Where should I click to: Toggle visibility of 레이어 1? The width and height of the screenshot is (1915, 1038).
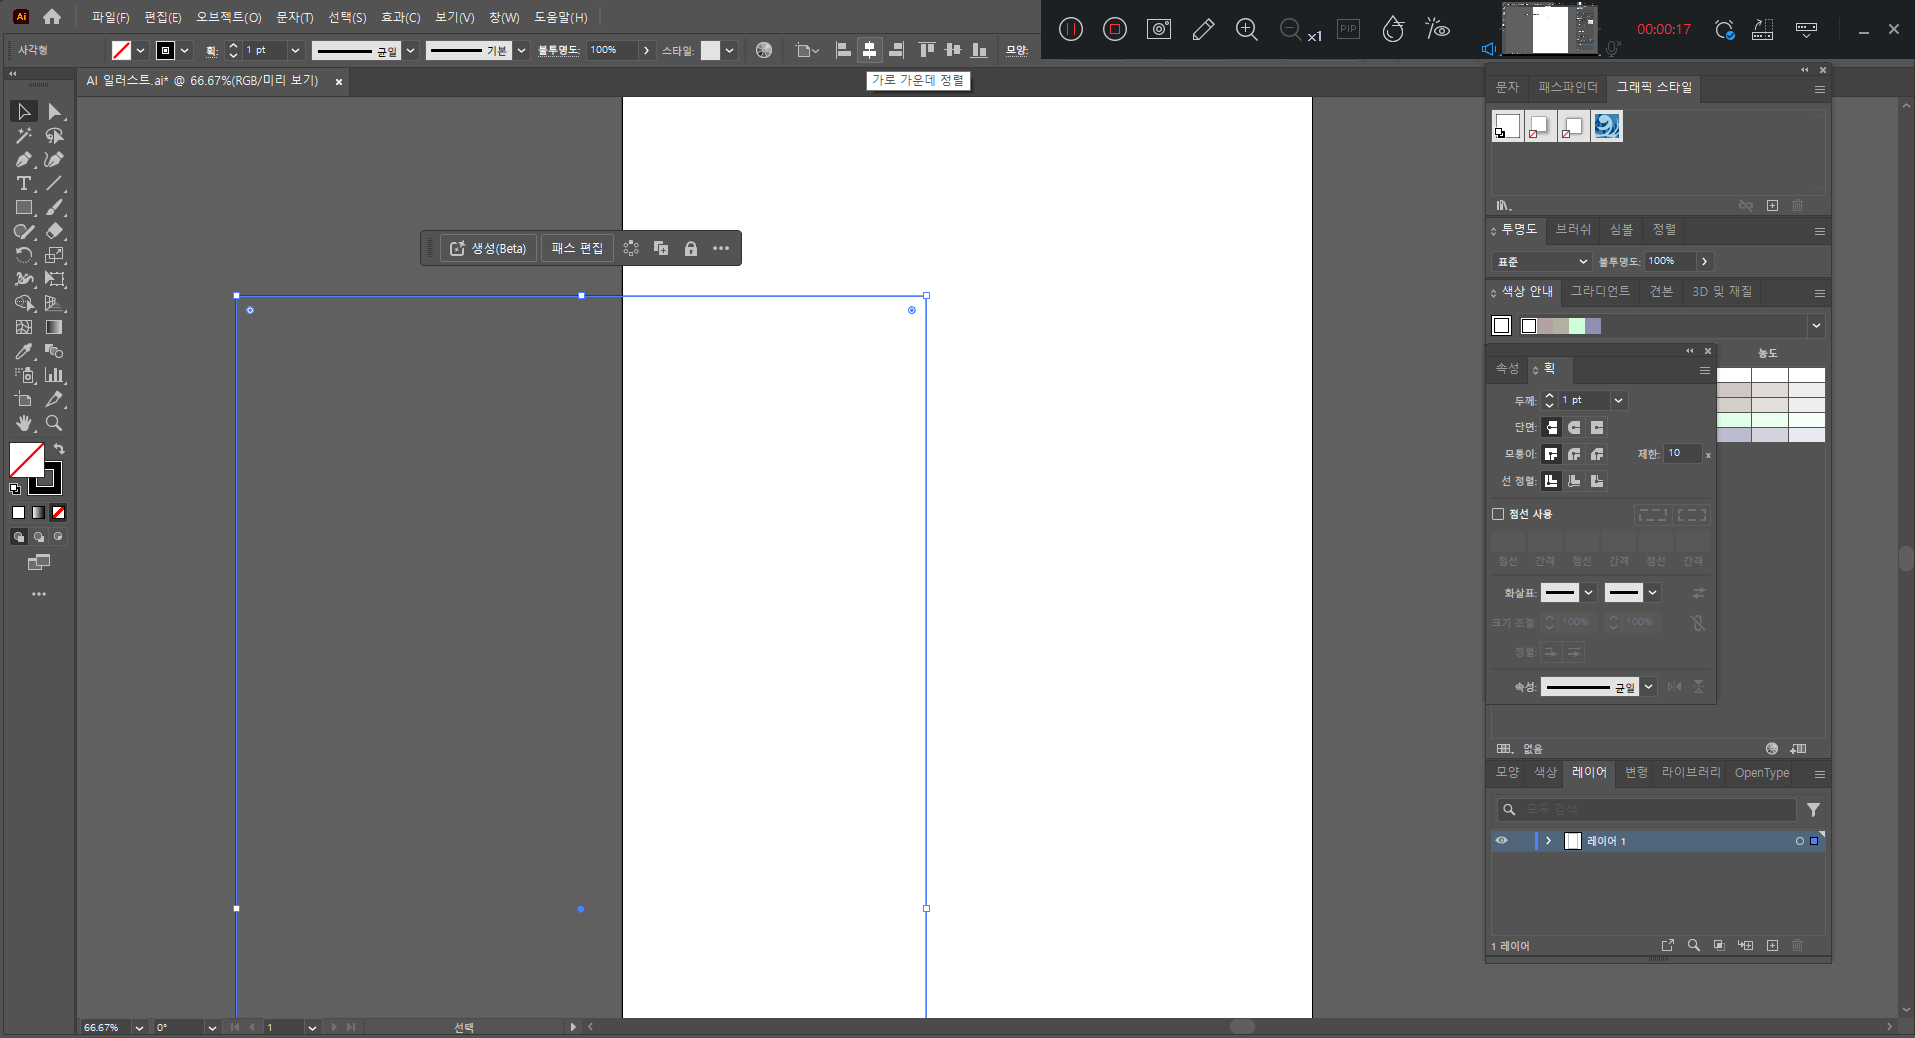pyautogui.click(x=1501, y=841)
